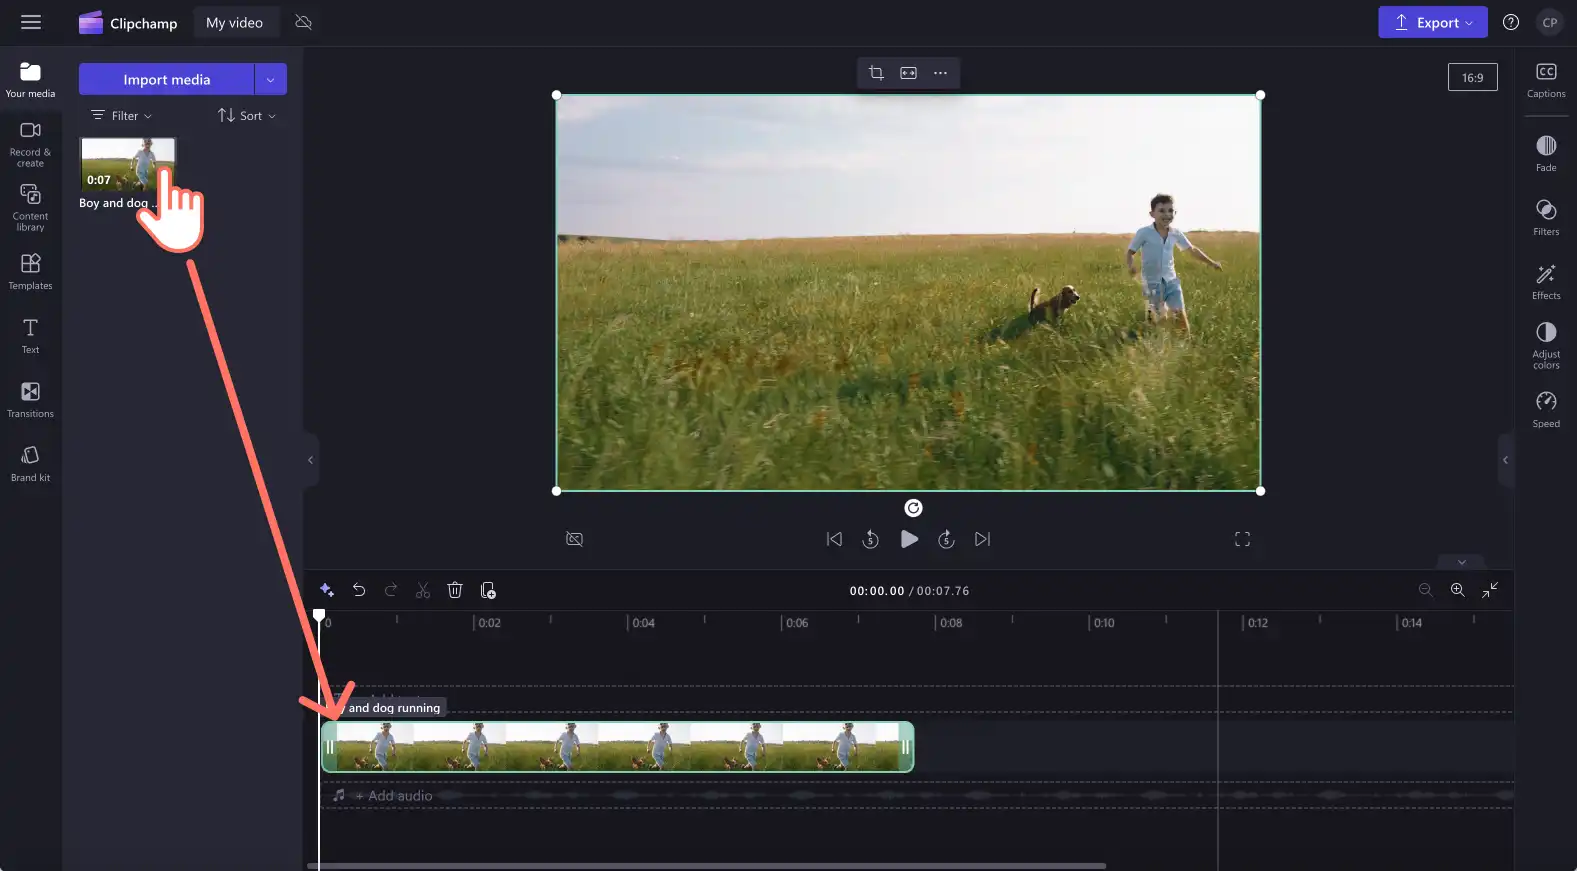
Task: Click the Export button
Action: point(1433,22)
